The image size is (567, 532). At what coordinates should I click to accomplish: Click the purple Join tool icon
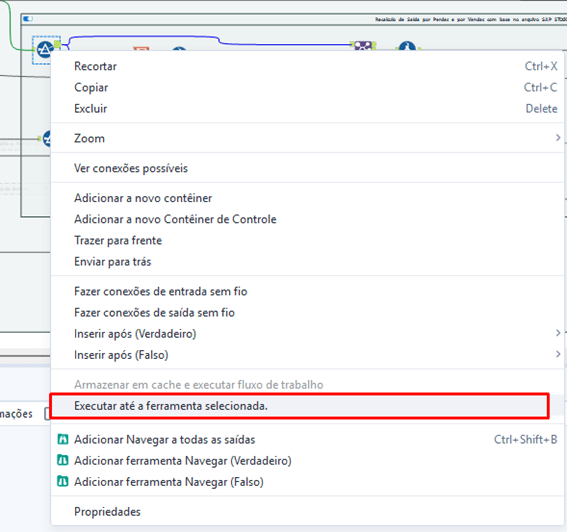363,46
